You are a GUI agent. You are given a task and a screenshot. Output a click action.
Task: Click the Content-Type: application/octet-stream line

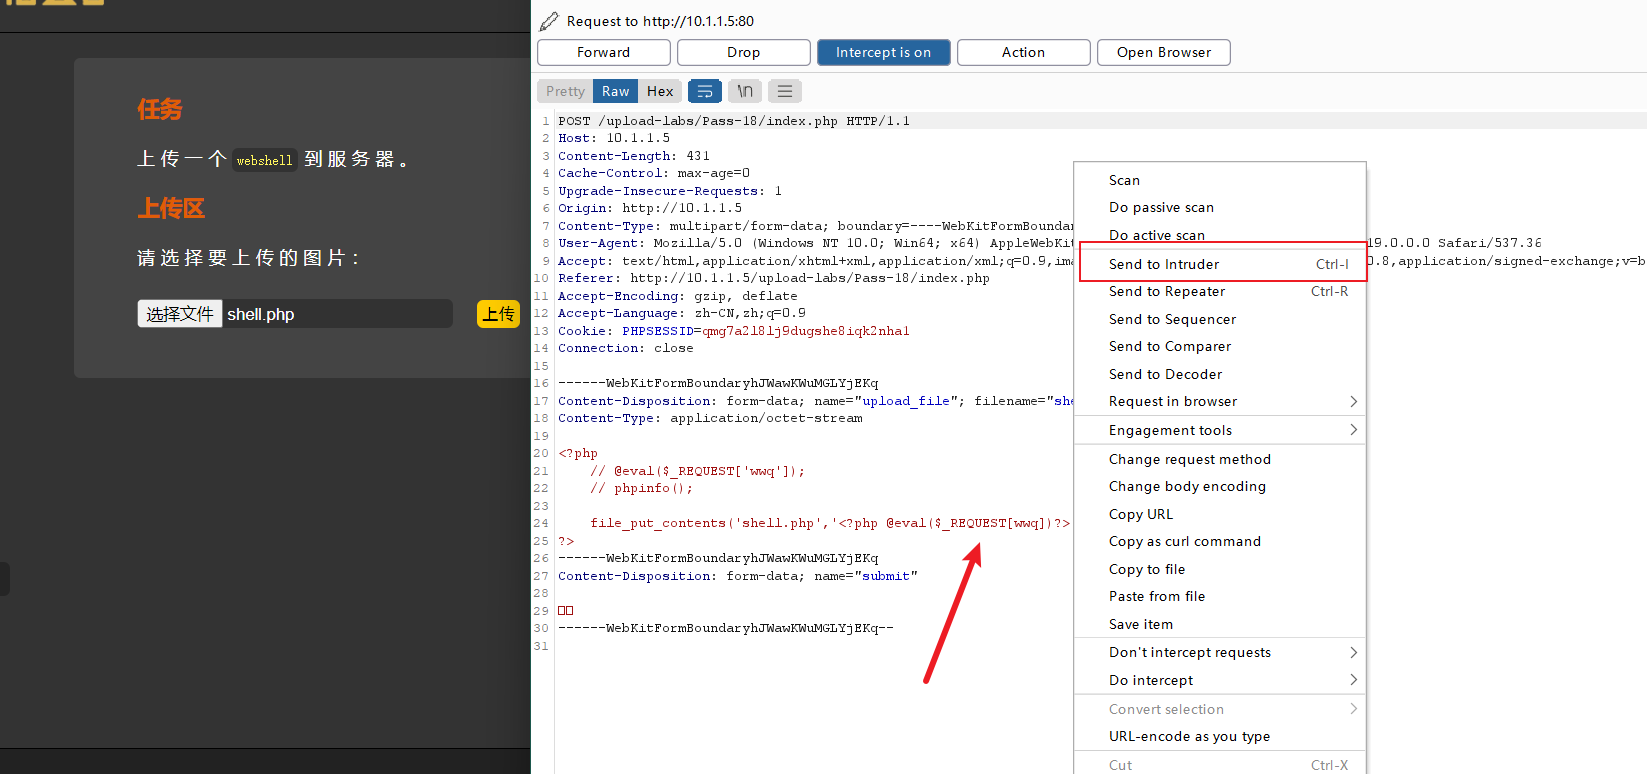[710, 418]
